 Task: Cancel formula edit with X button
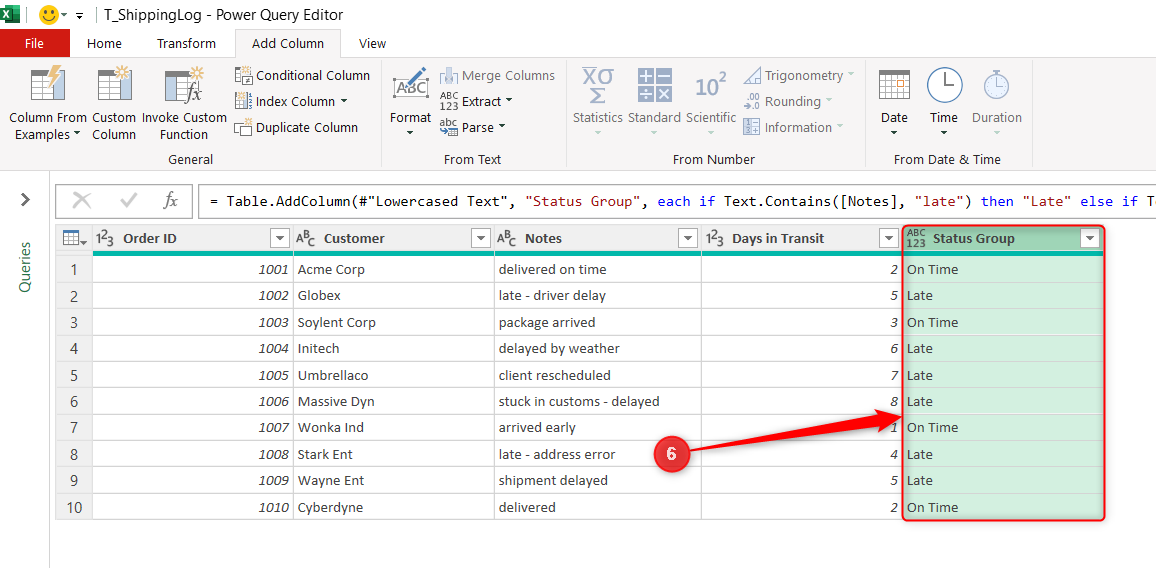81,200
